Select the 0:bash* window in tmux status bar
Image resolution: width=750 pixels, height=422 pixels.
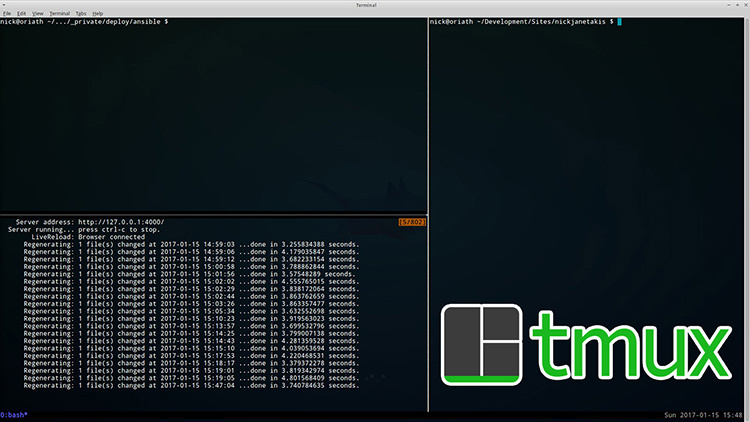[14, 415]
